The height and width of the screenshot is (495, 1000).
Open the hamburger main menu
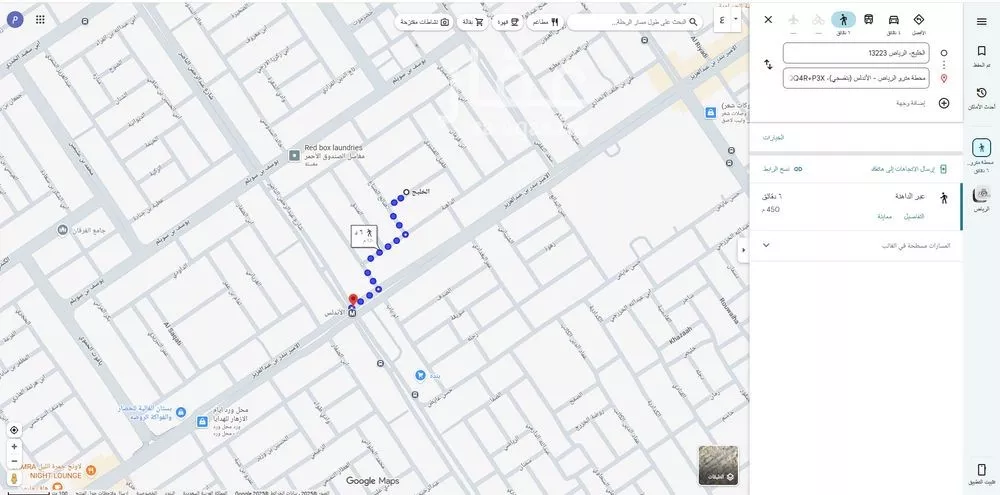click(981, 21)
